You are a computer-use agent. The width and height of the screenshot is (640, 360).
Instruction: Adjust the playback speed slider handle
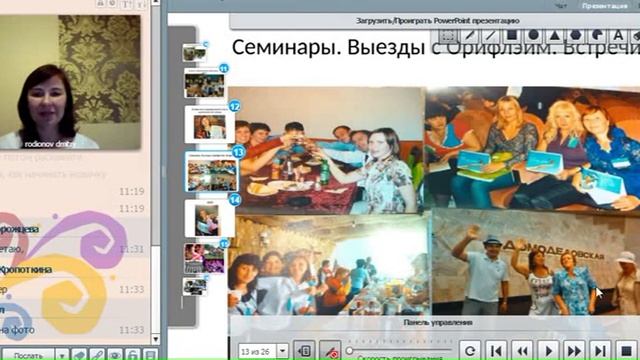pyautogui.click(x=349, y=350)
